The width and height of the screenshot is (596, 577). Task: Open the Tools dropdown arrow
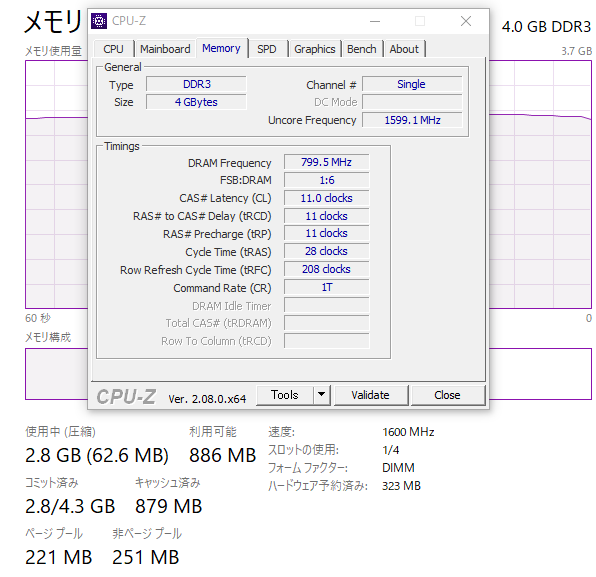(322, 395)
